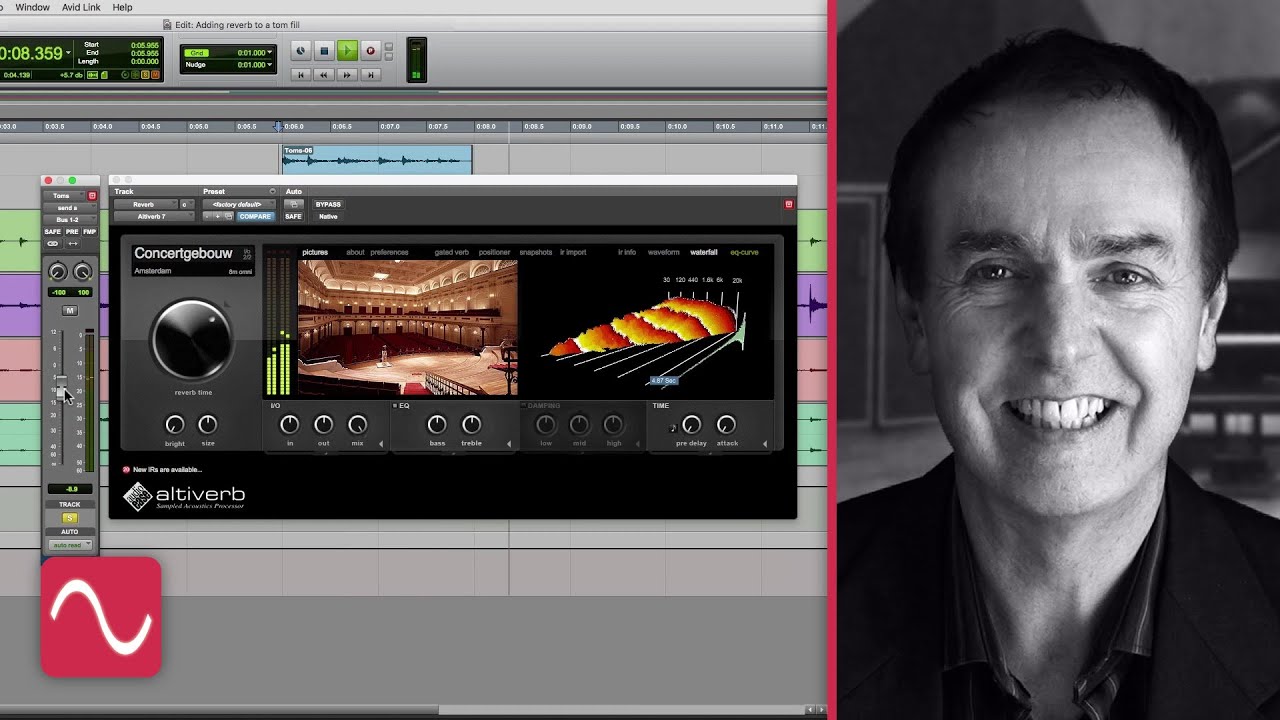The height and width of the screenshot is (720, 1280).
Task: Stop playback with the Stop button
Action: point(324,50)
